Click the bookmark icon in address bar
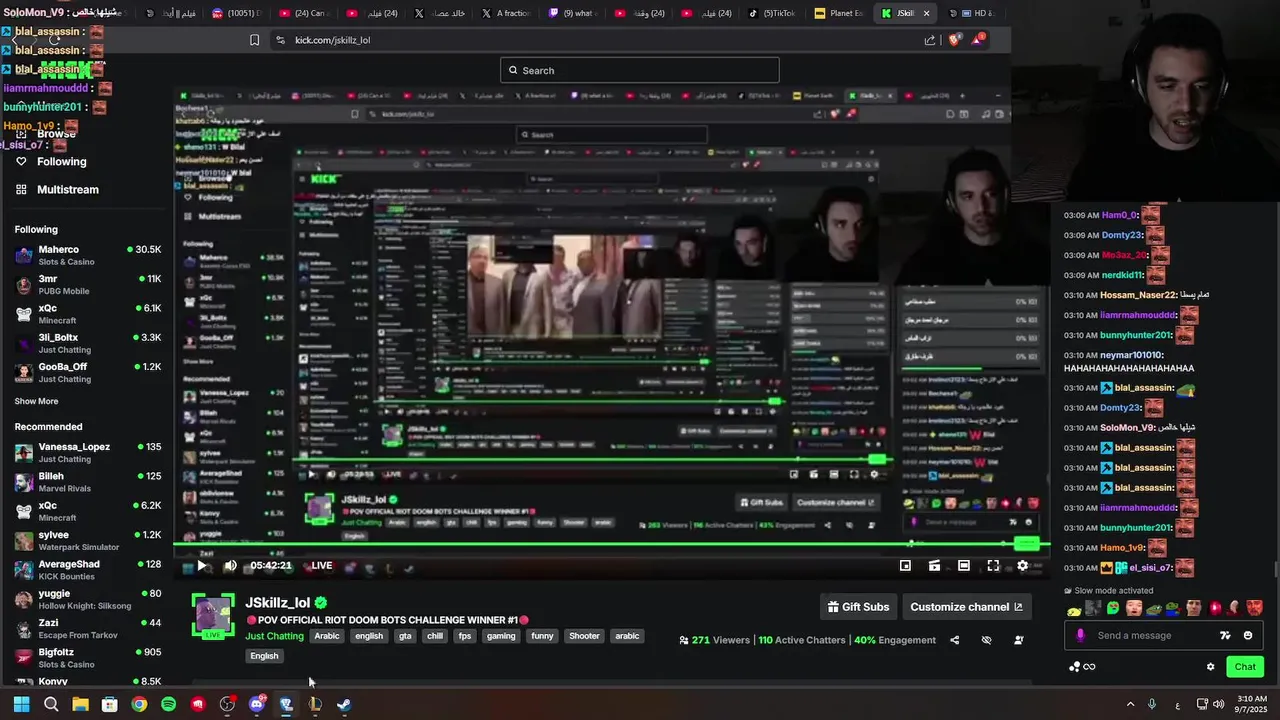The width and height of the screenshot is (1280, 720). [x=254, y=40]
